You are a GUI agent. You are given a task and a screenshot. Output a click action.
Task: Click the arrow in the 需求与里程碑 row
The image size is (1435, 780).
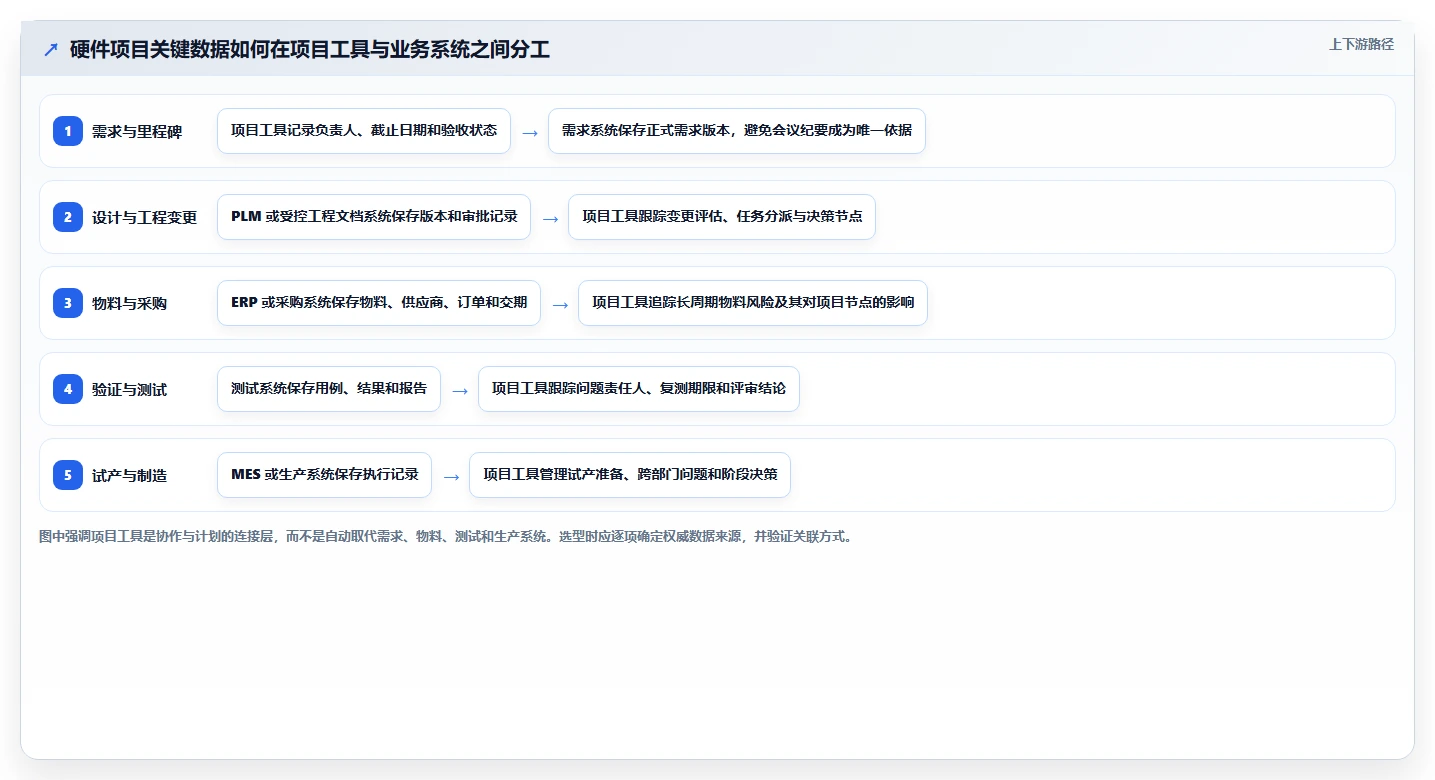coord(530,132)
